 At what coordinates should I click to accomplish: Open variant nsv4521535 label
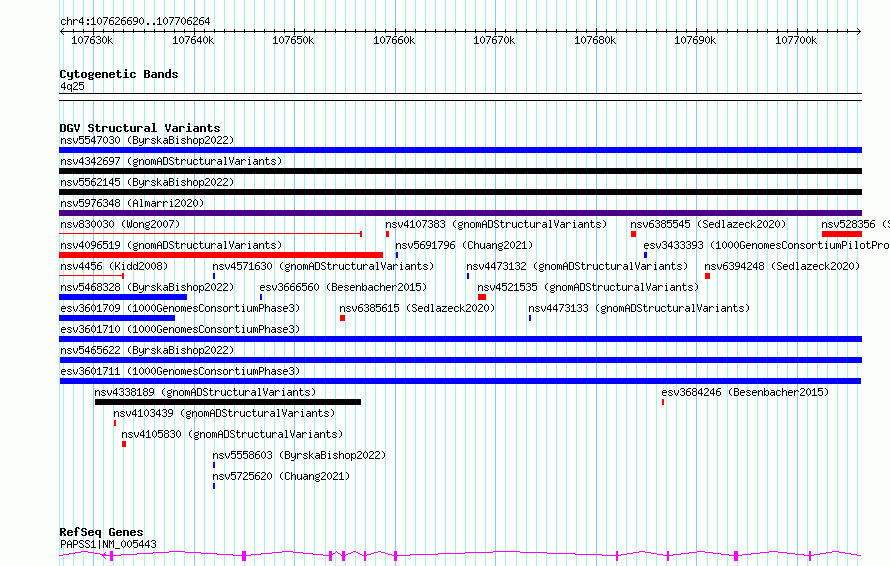coord(588,287)
